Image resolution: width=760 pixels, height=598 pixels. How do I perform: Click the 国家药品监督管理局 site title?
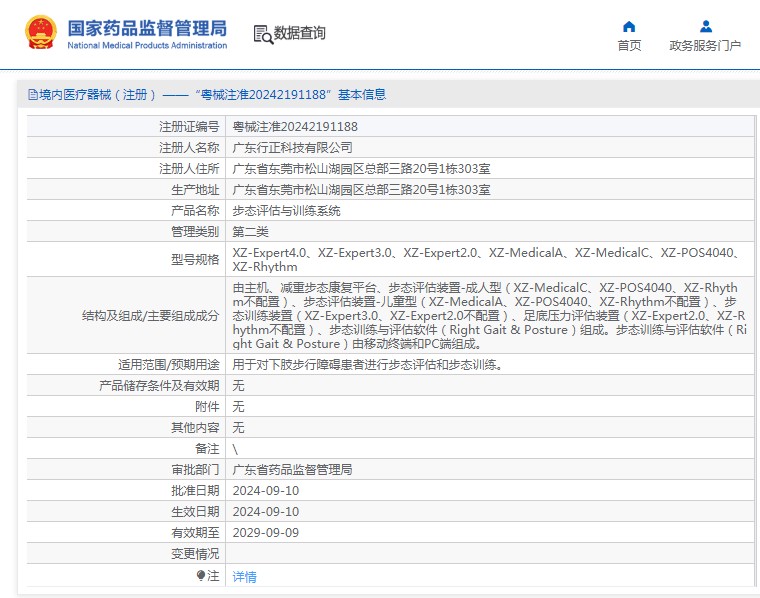(x=147, y=27)
